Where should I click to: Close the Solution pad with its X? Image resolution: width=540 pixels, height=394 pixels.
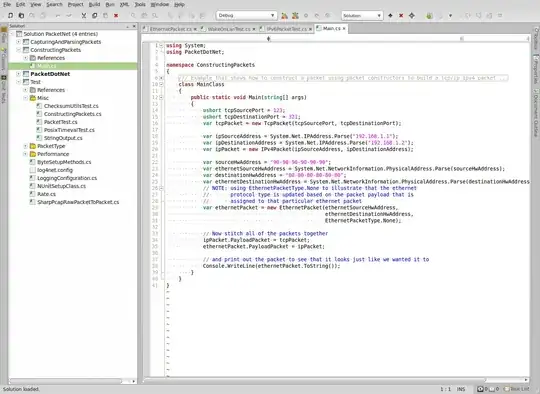click(134, 26)
